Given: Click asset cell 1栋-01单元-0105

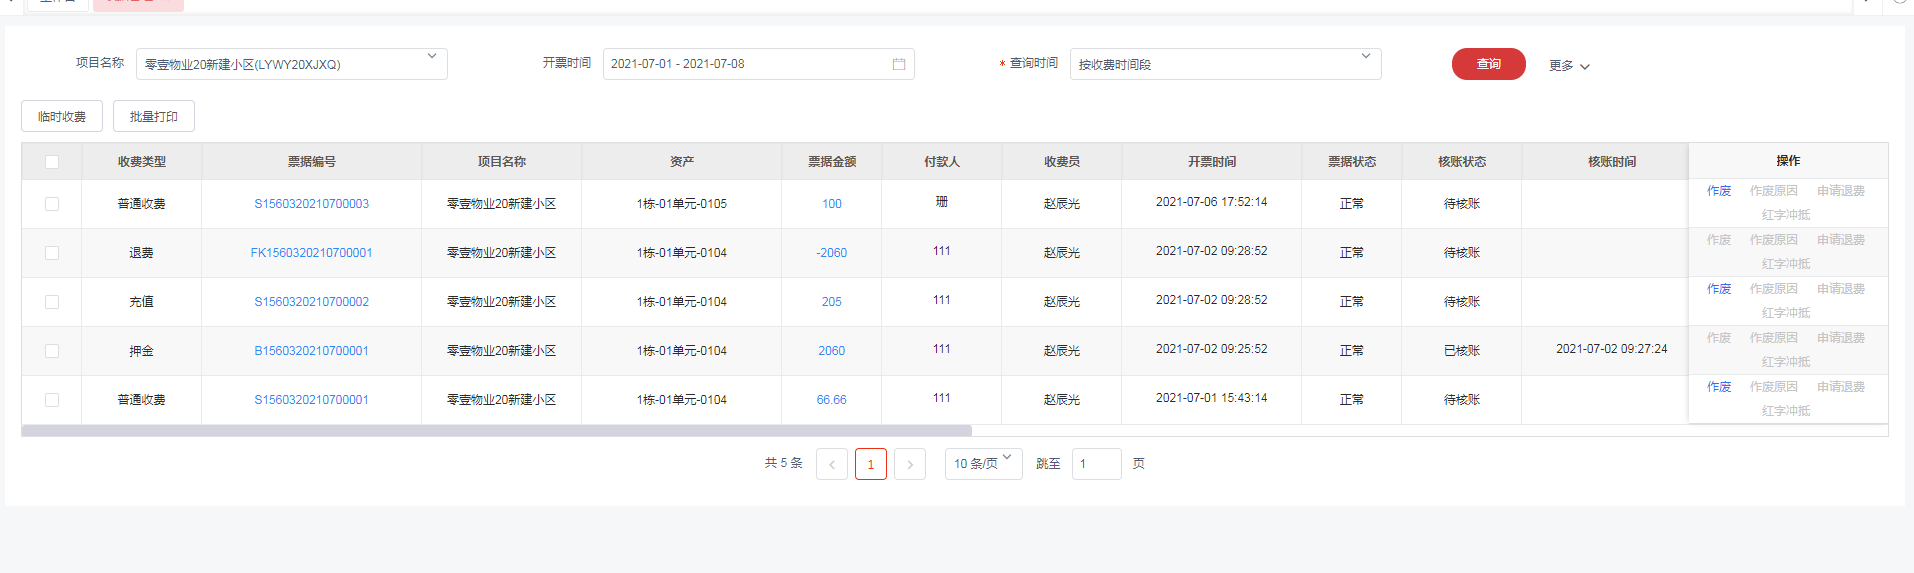Looking at the screenshot, I should 682,204.
